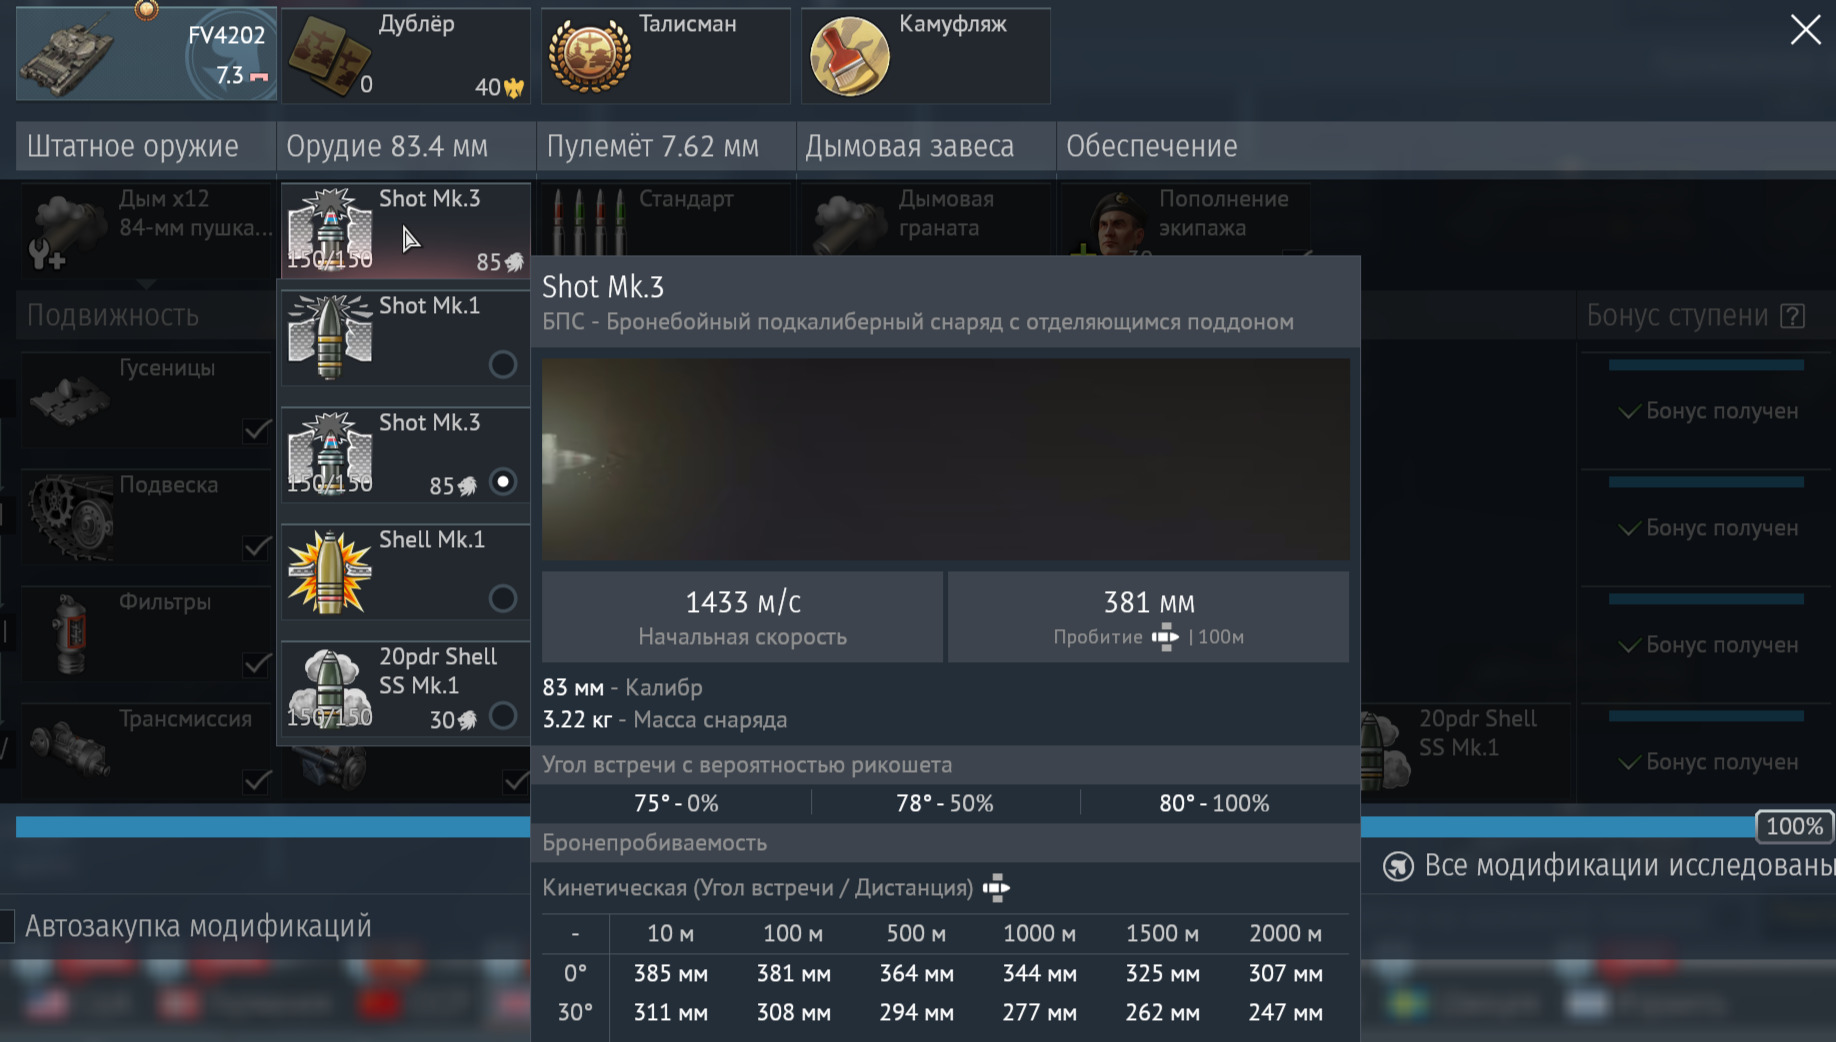Click the Shot Mk.1 shell icon
Screen dimensions: 1836x1042
(329, 337)
